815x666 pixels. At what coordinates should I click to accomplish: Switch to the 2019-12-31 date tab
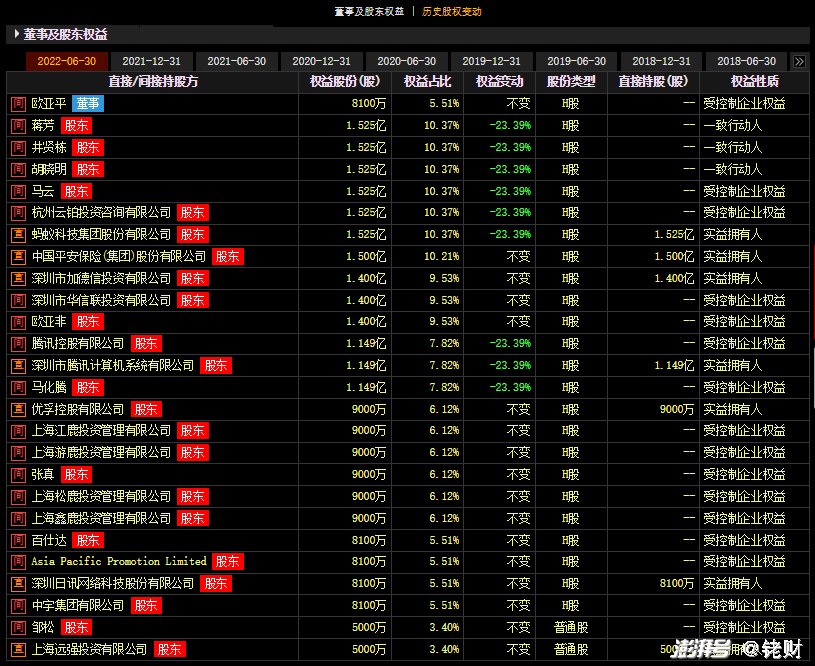[491, 61]
